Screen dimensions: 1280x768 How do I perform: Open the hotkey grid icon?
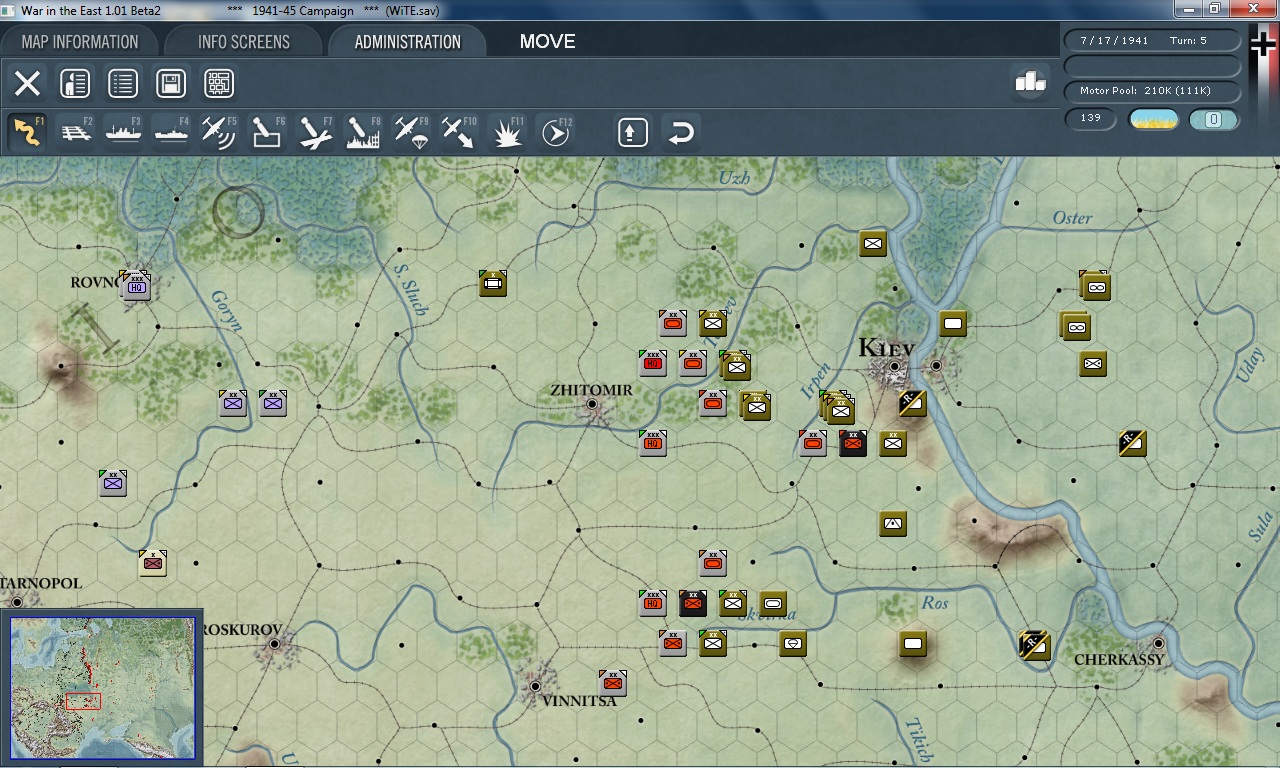219,83
